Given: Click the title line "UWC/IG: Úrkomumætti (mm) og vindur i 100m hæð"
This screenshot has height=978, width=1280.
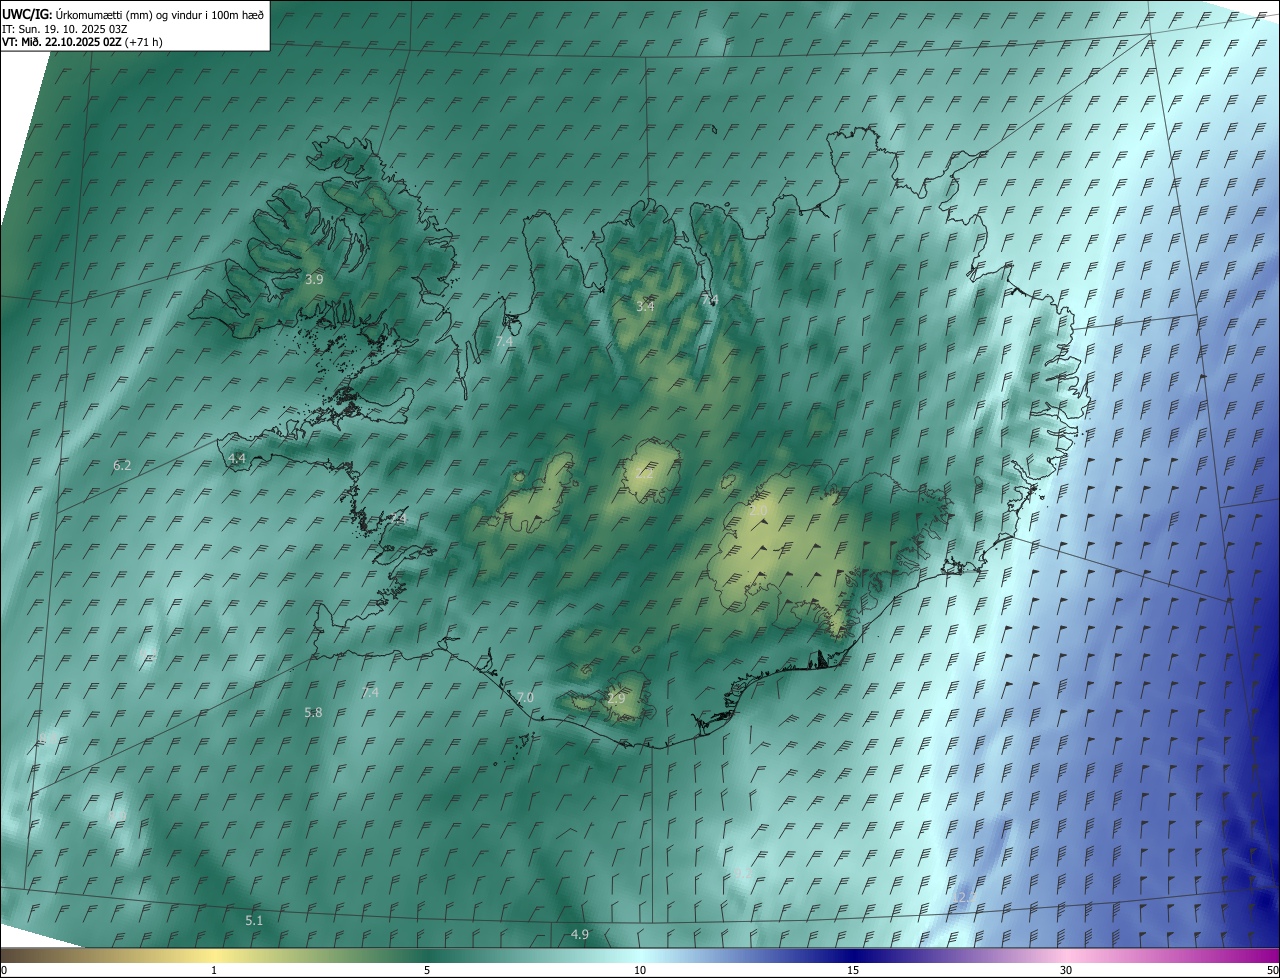Looking at the screenshot, I should 133,14.
